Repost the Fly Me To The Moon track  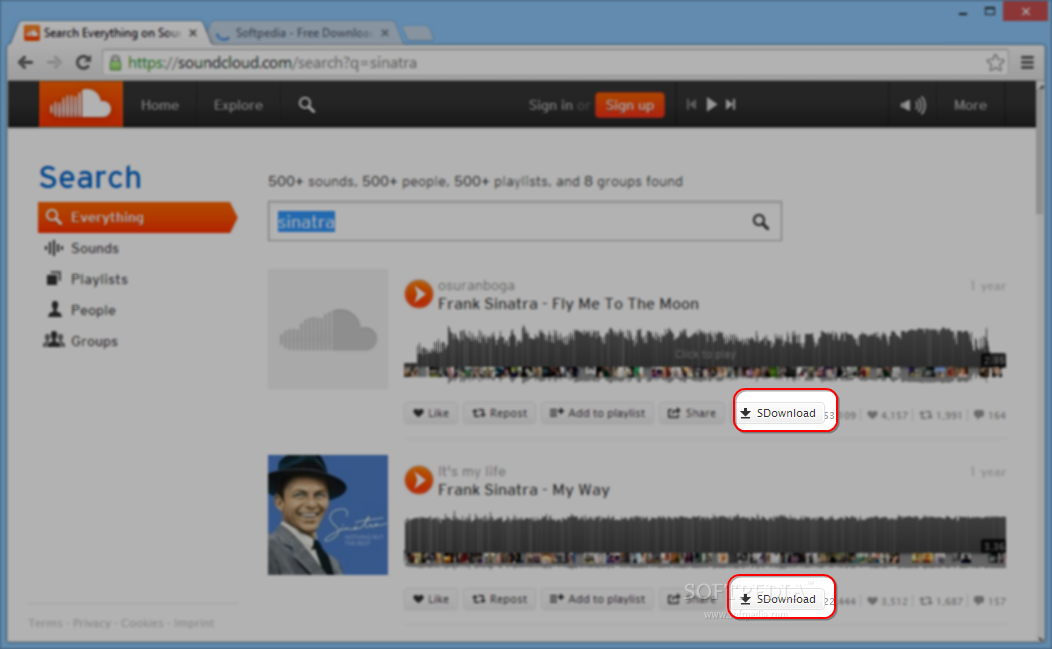(500, 413)
